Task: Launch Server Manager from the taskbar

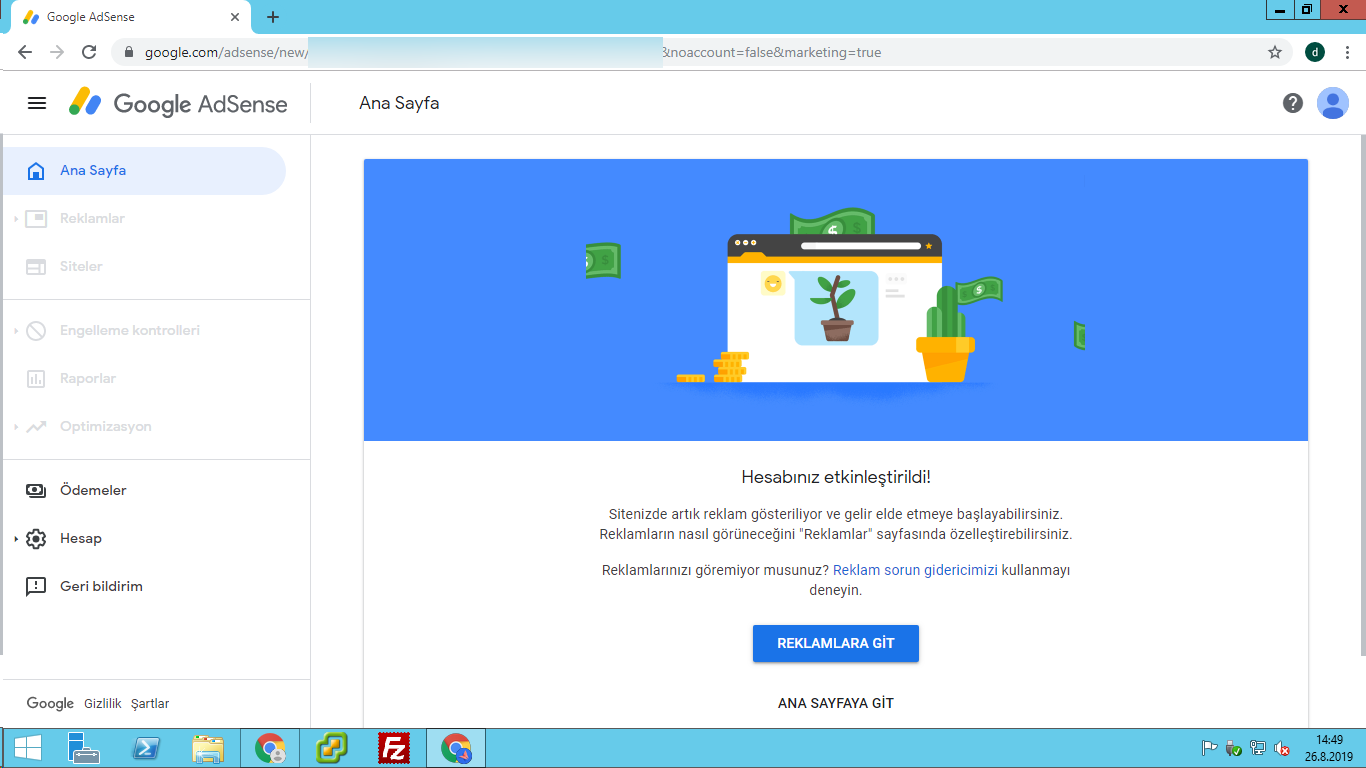Action: (84, 748)
